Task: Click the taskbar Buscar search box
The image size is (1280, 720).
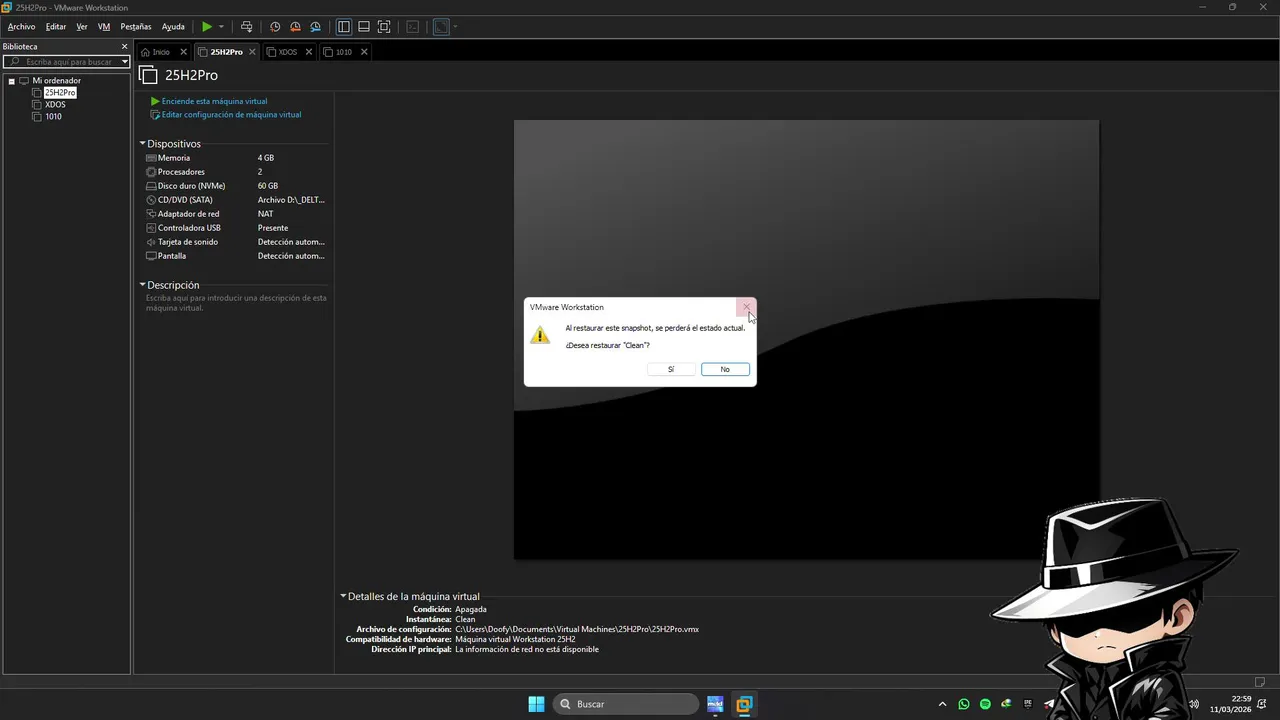Action: [x=625, y=704]
